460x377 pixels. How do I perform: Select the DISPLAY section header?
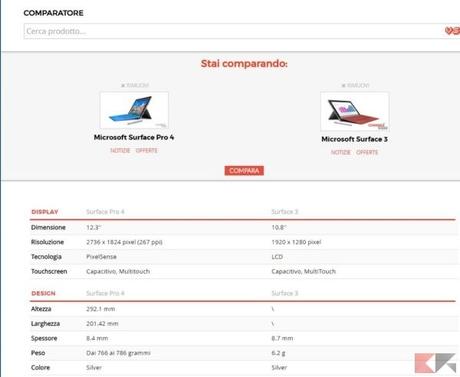pos(45,212)
